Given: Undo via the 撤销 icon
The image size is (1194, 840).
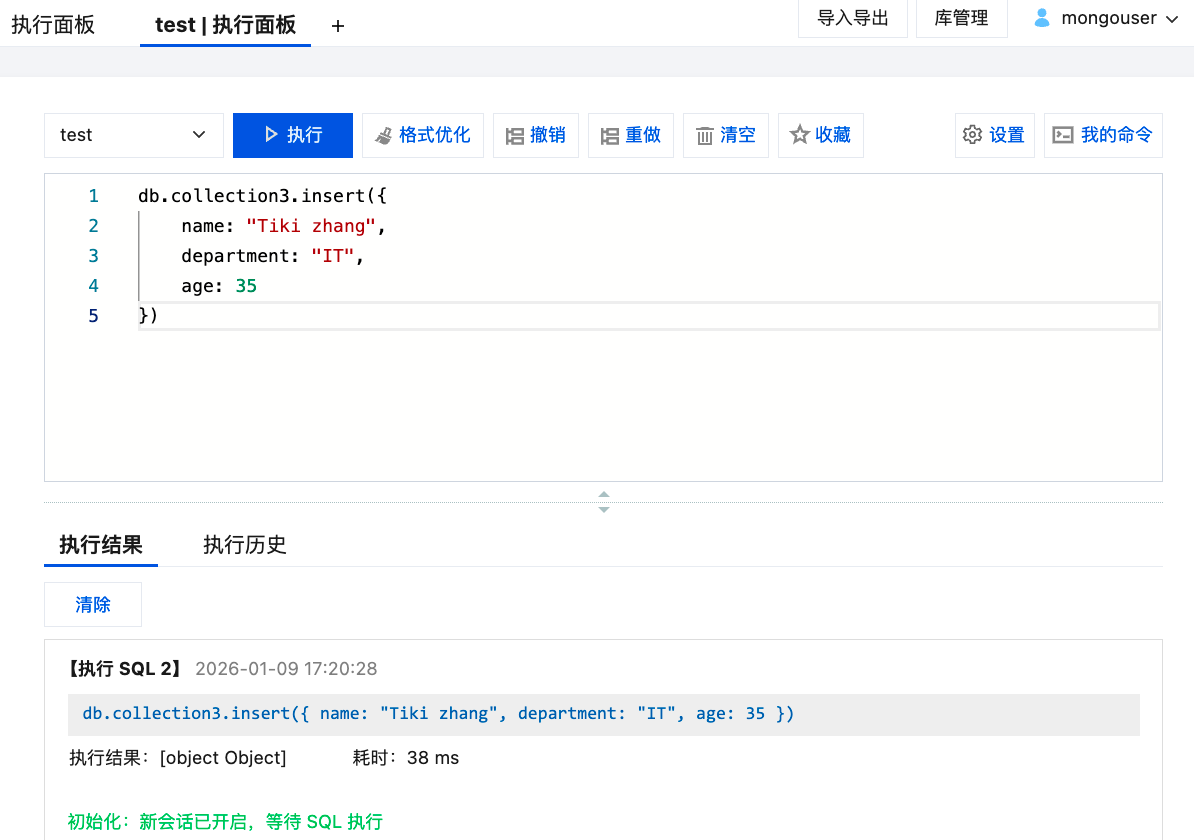Looking at the screenshot, I should (x=515, y=136).
